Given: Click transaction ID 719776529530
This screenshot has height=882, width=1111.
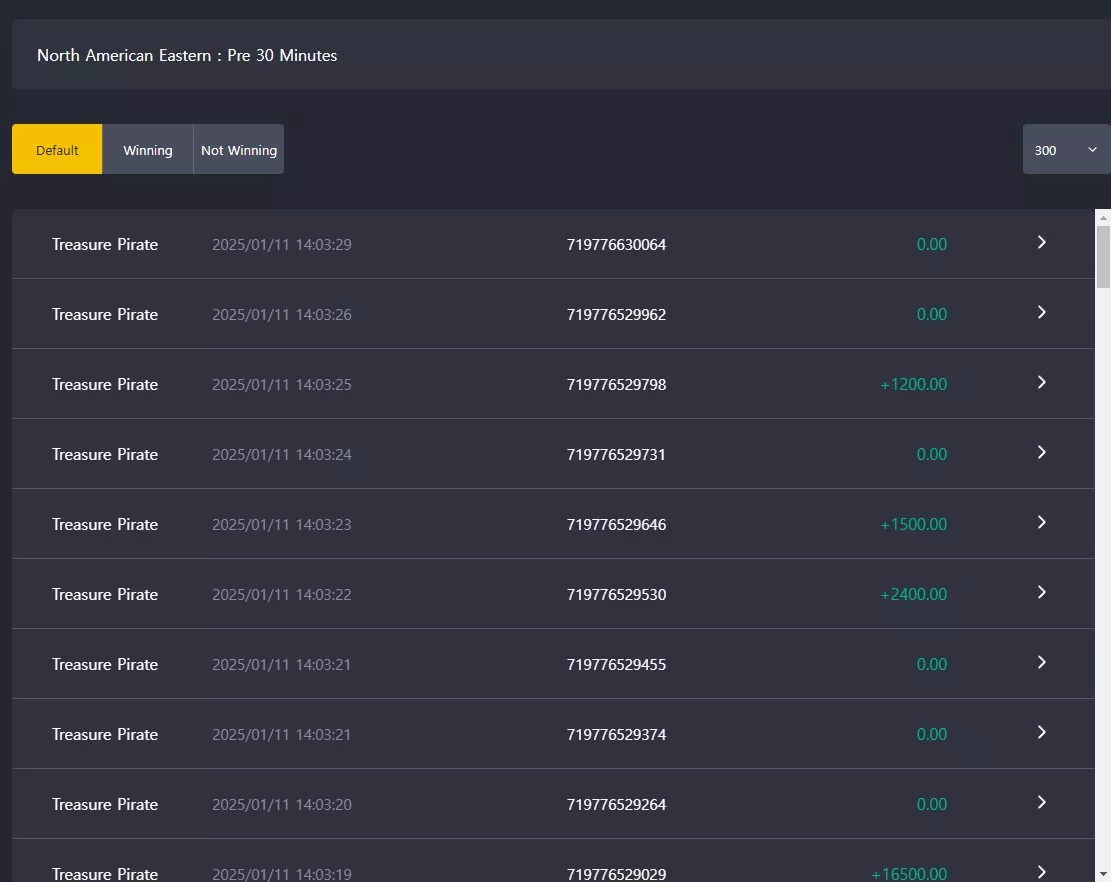Looking at the screenshot, I should pos(616,594).
